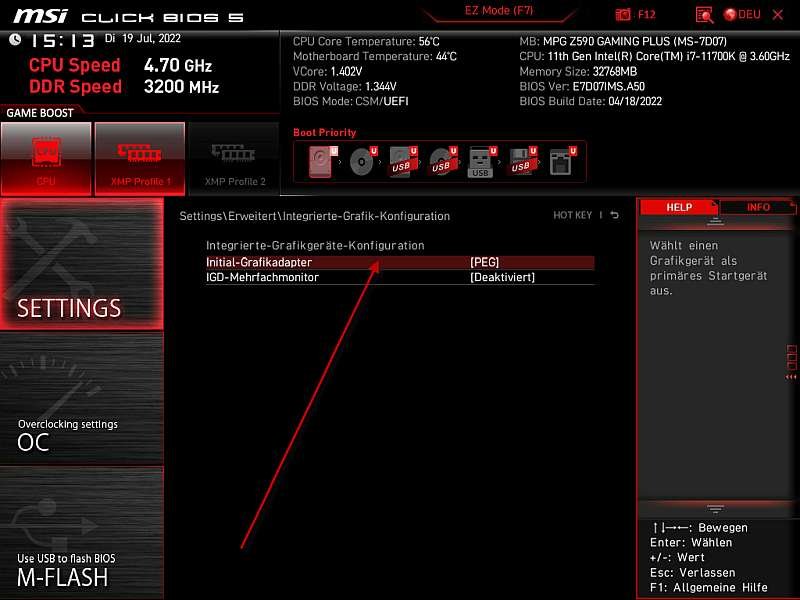Click the BIOS Build Date 04/18/2022 line
The image size is (800, 600).
tap(590, 101)
